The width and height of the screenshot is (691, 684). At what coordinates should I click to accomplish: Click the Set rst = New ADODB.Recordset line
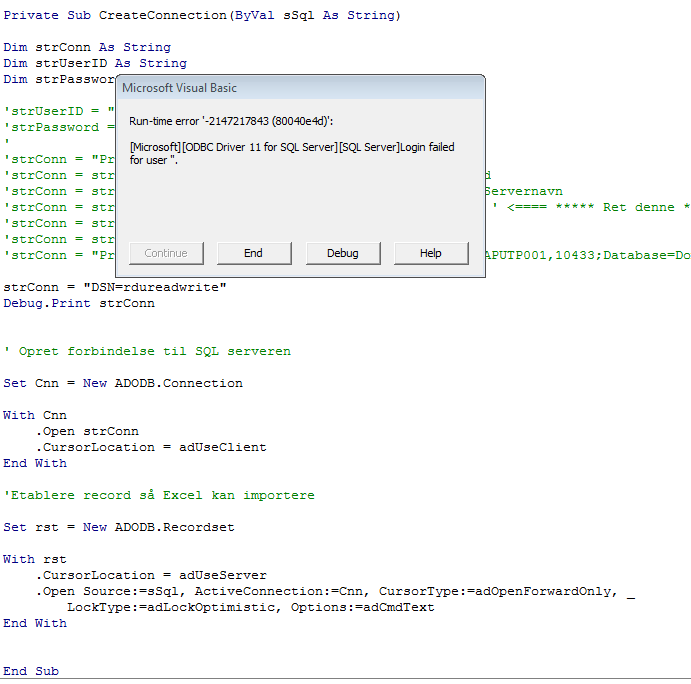coord(119,527)
